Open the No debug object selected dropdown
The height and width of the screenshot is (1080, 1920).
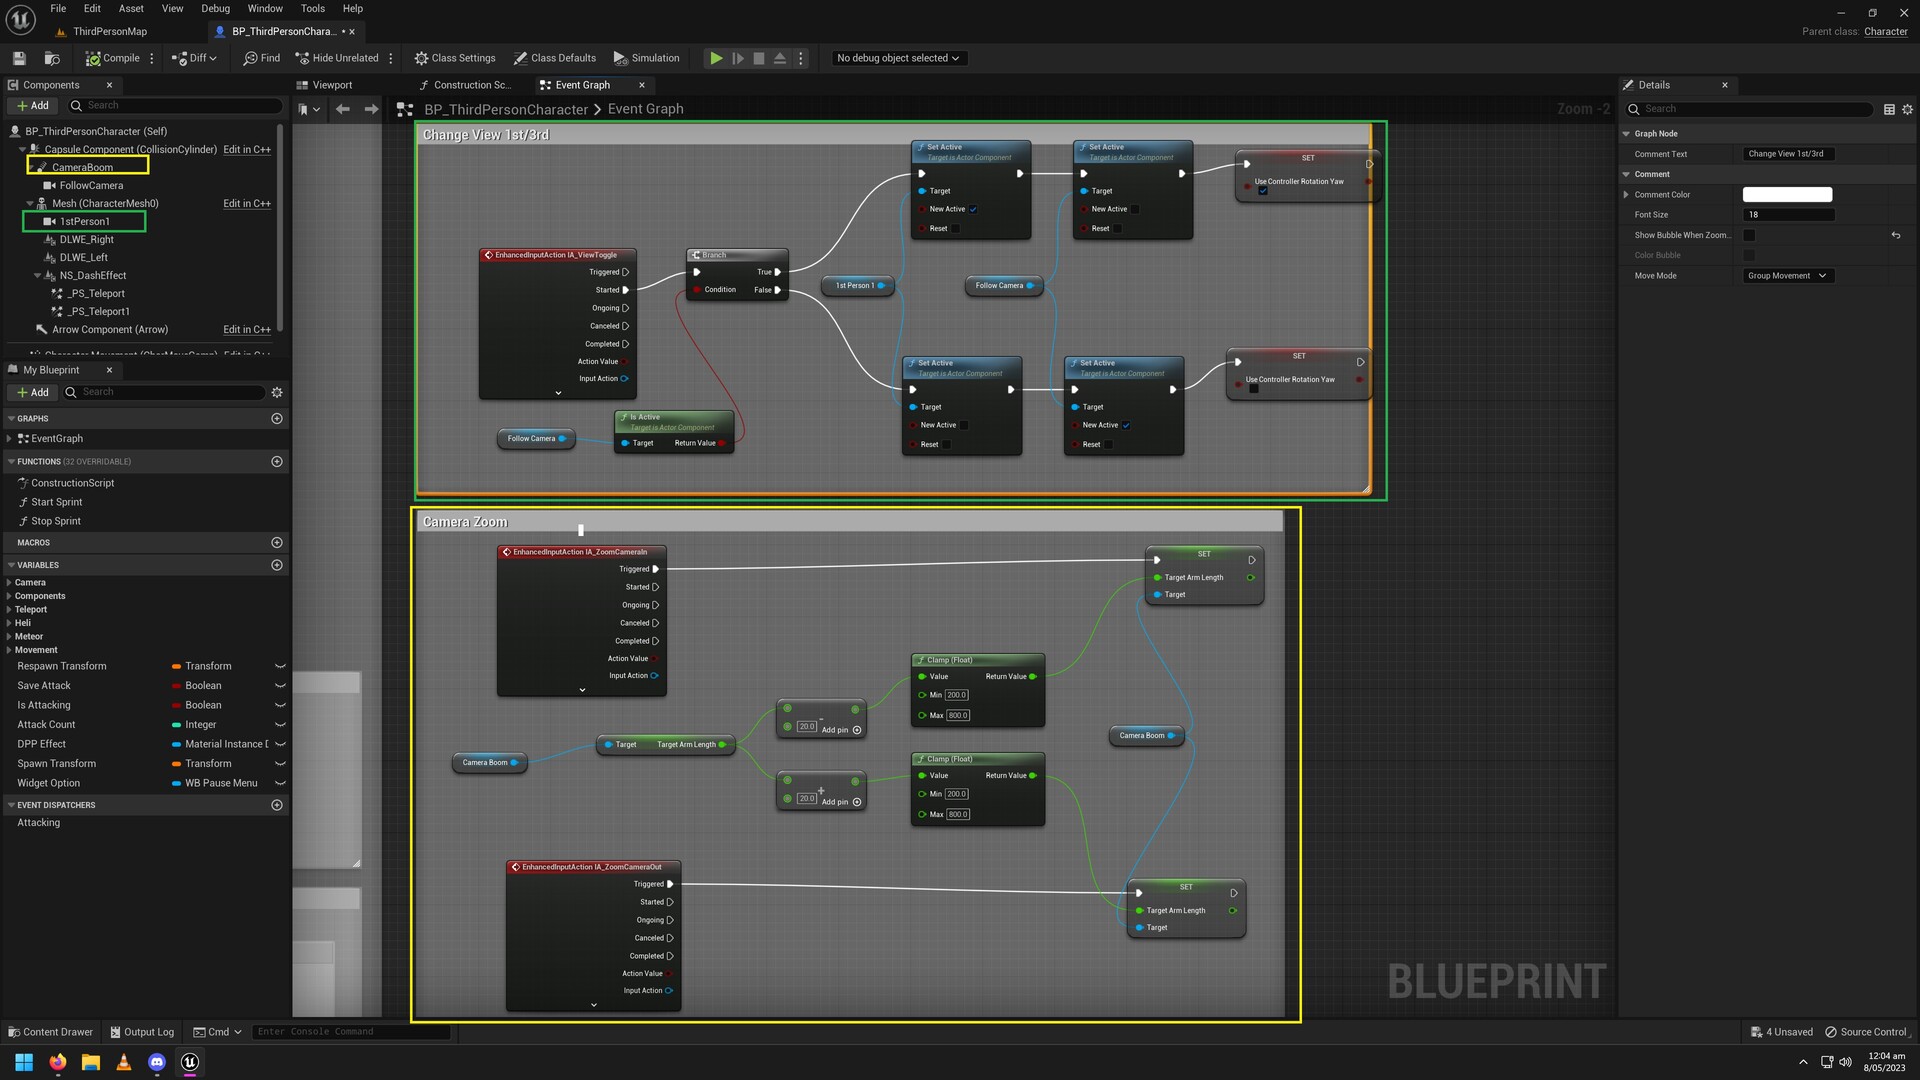897,57
